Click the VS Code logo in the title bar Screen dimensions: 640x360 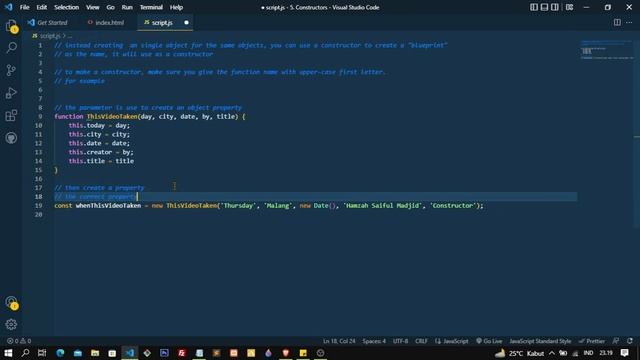[9, 7]
